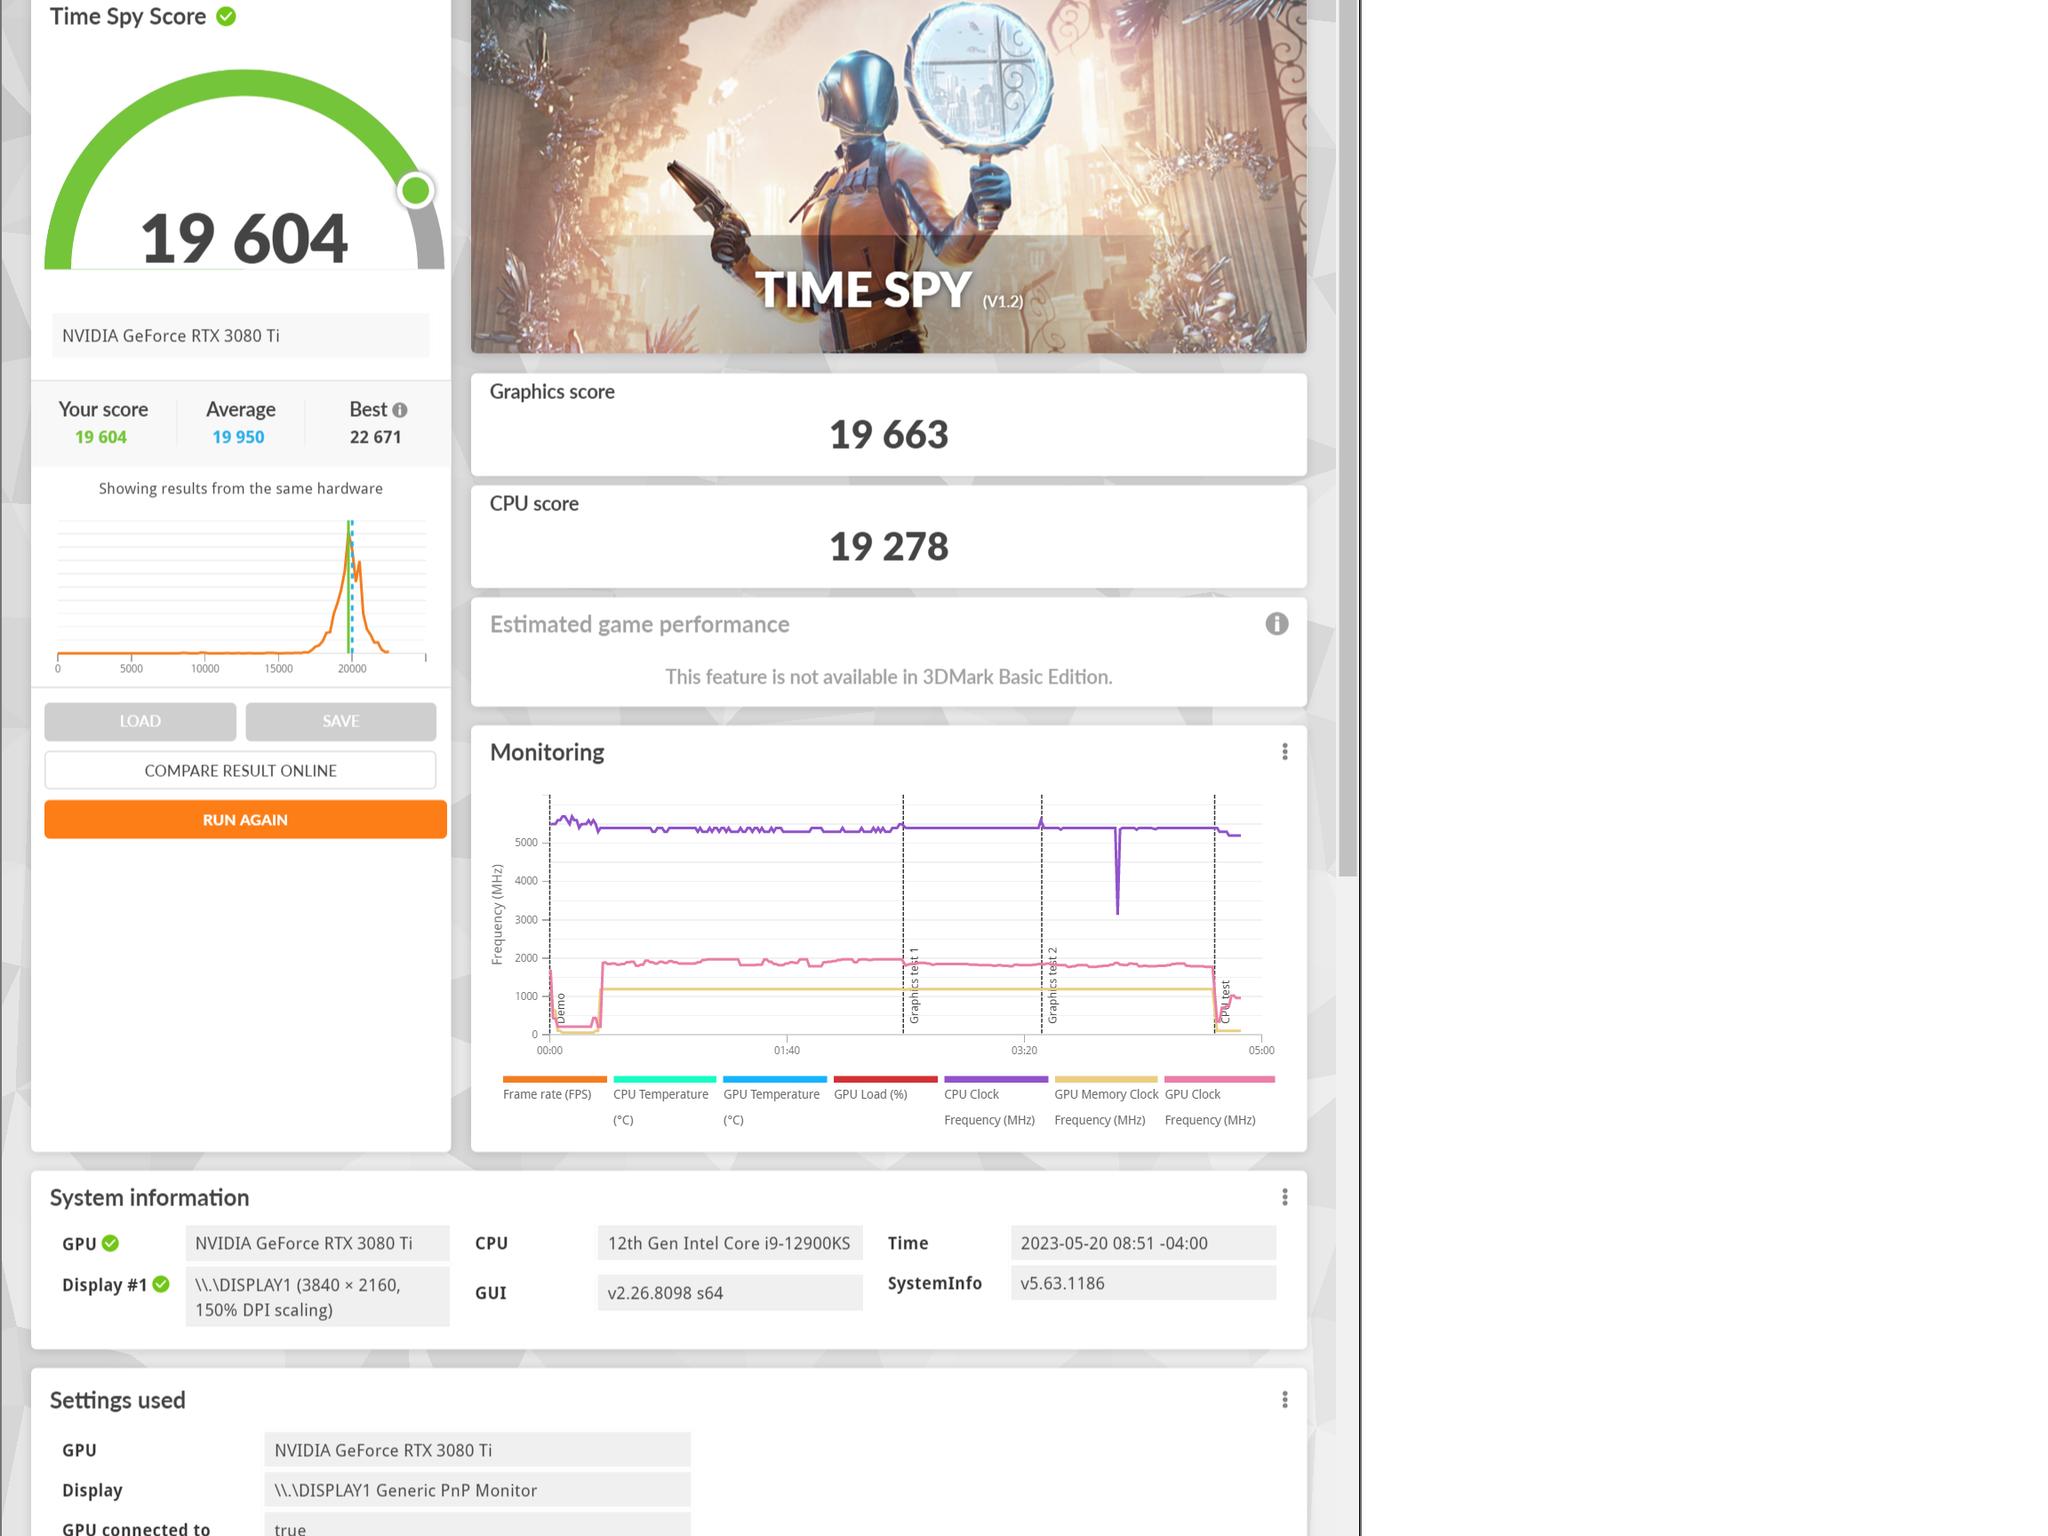Click GPU connected to value true
Viewport: 2048px width, 1536px height.
477,1526
